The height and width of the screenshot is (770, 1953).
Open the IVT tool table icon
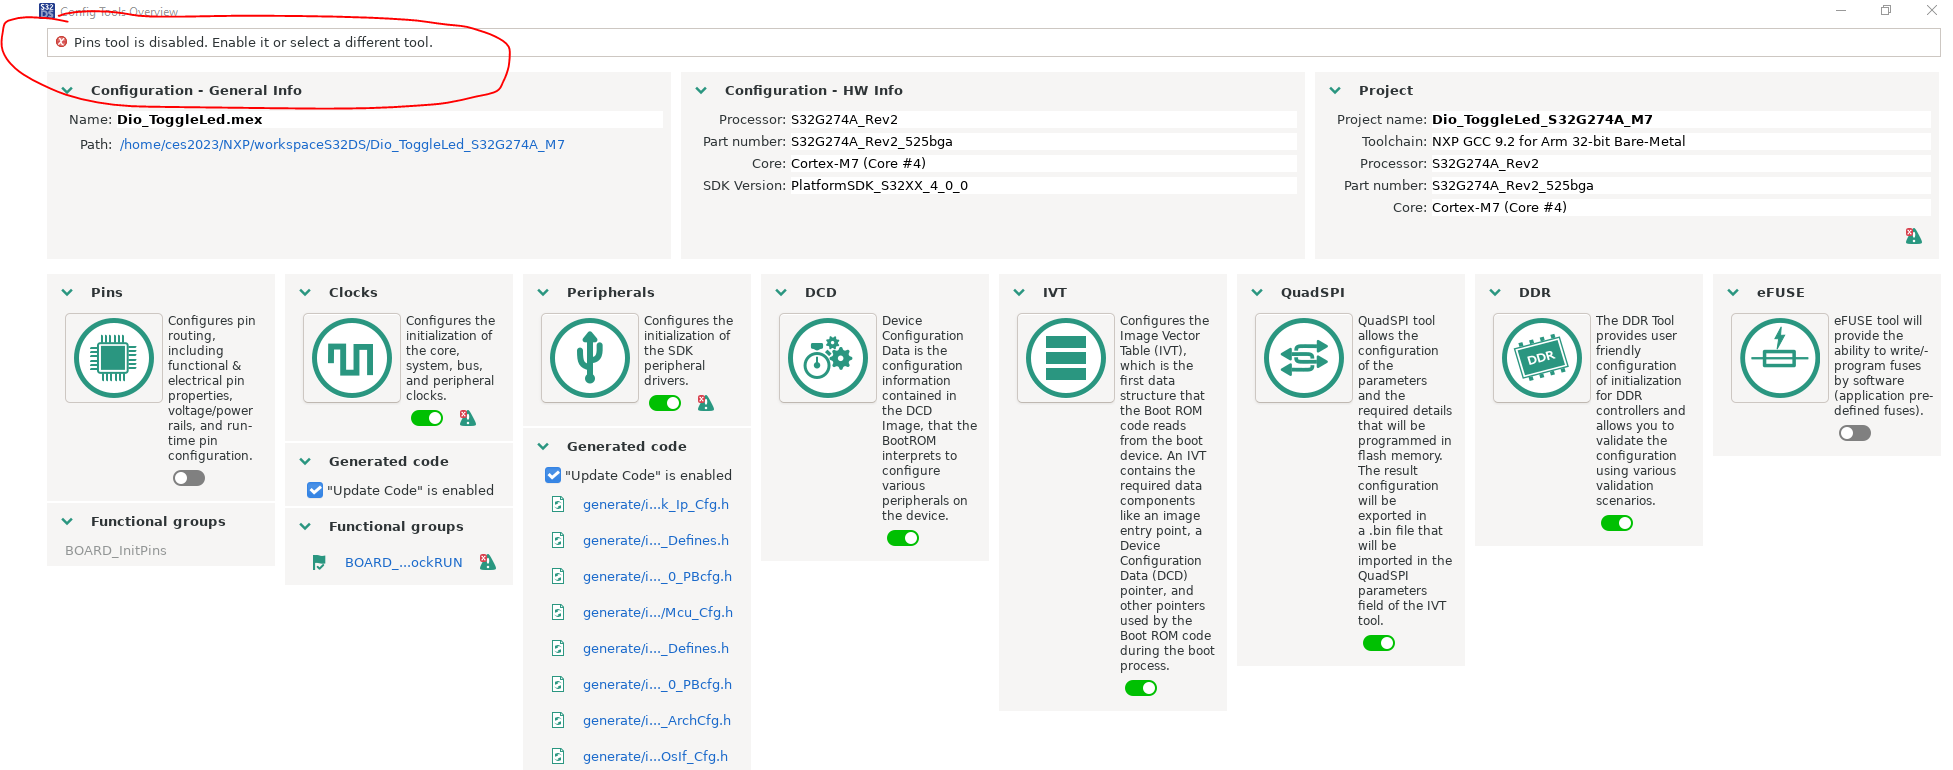click(1066, 358)
